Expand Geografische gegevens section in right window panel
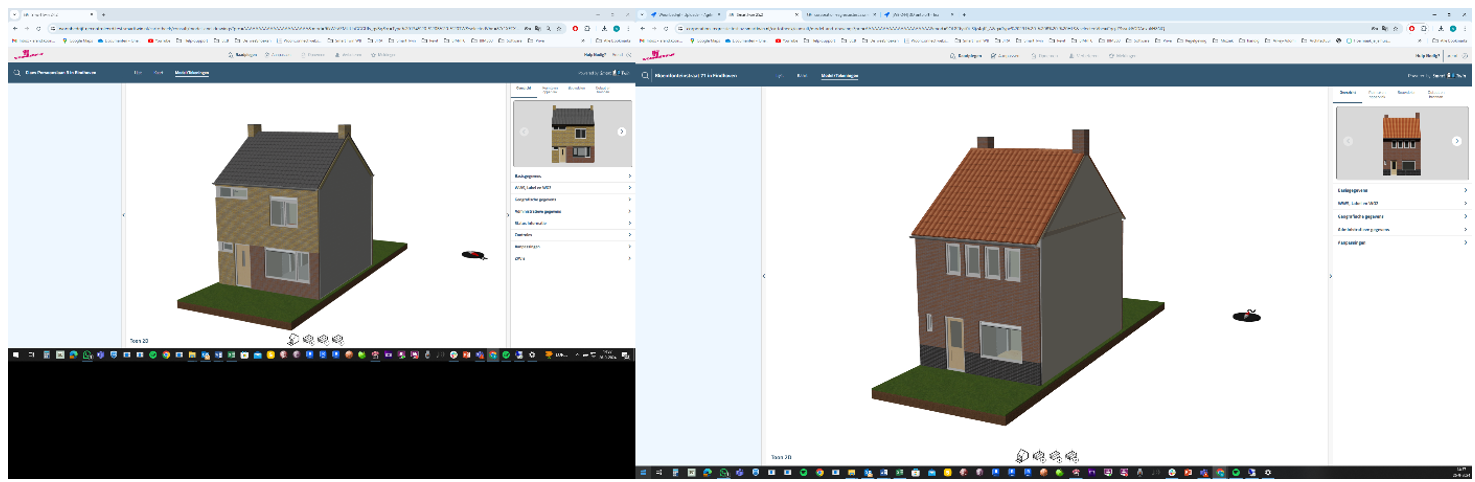Screen dimensions: 1475x482 pyautogui.click(x=1402, y=216)
